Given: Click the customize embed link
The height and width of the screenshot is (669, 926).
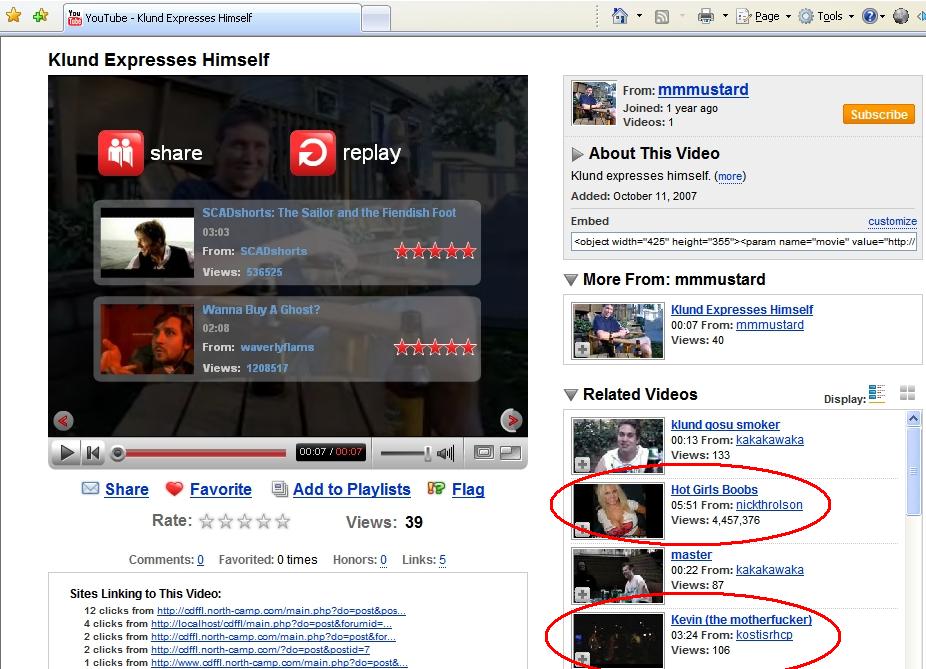Looking at the screenshot, I should tap(892, 221).
